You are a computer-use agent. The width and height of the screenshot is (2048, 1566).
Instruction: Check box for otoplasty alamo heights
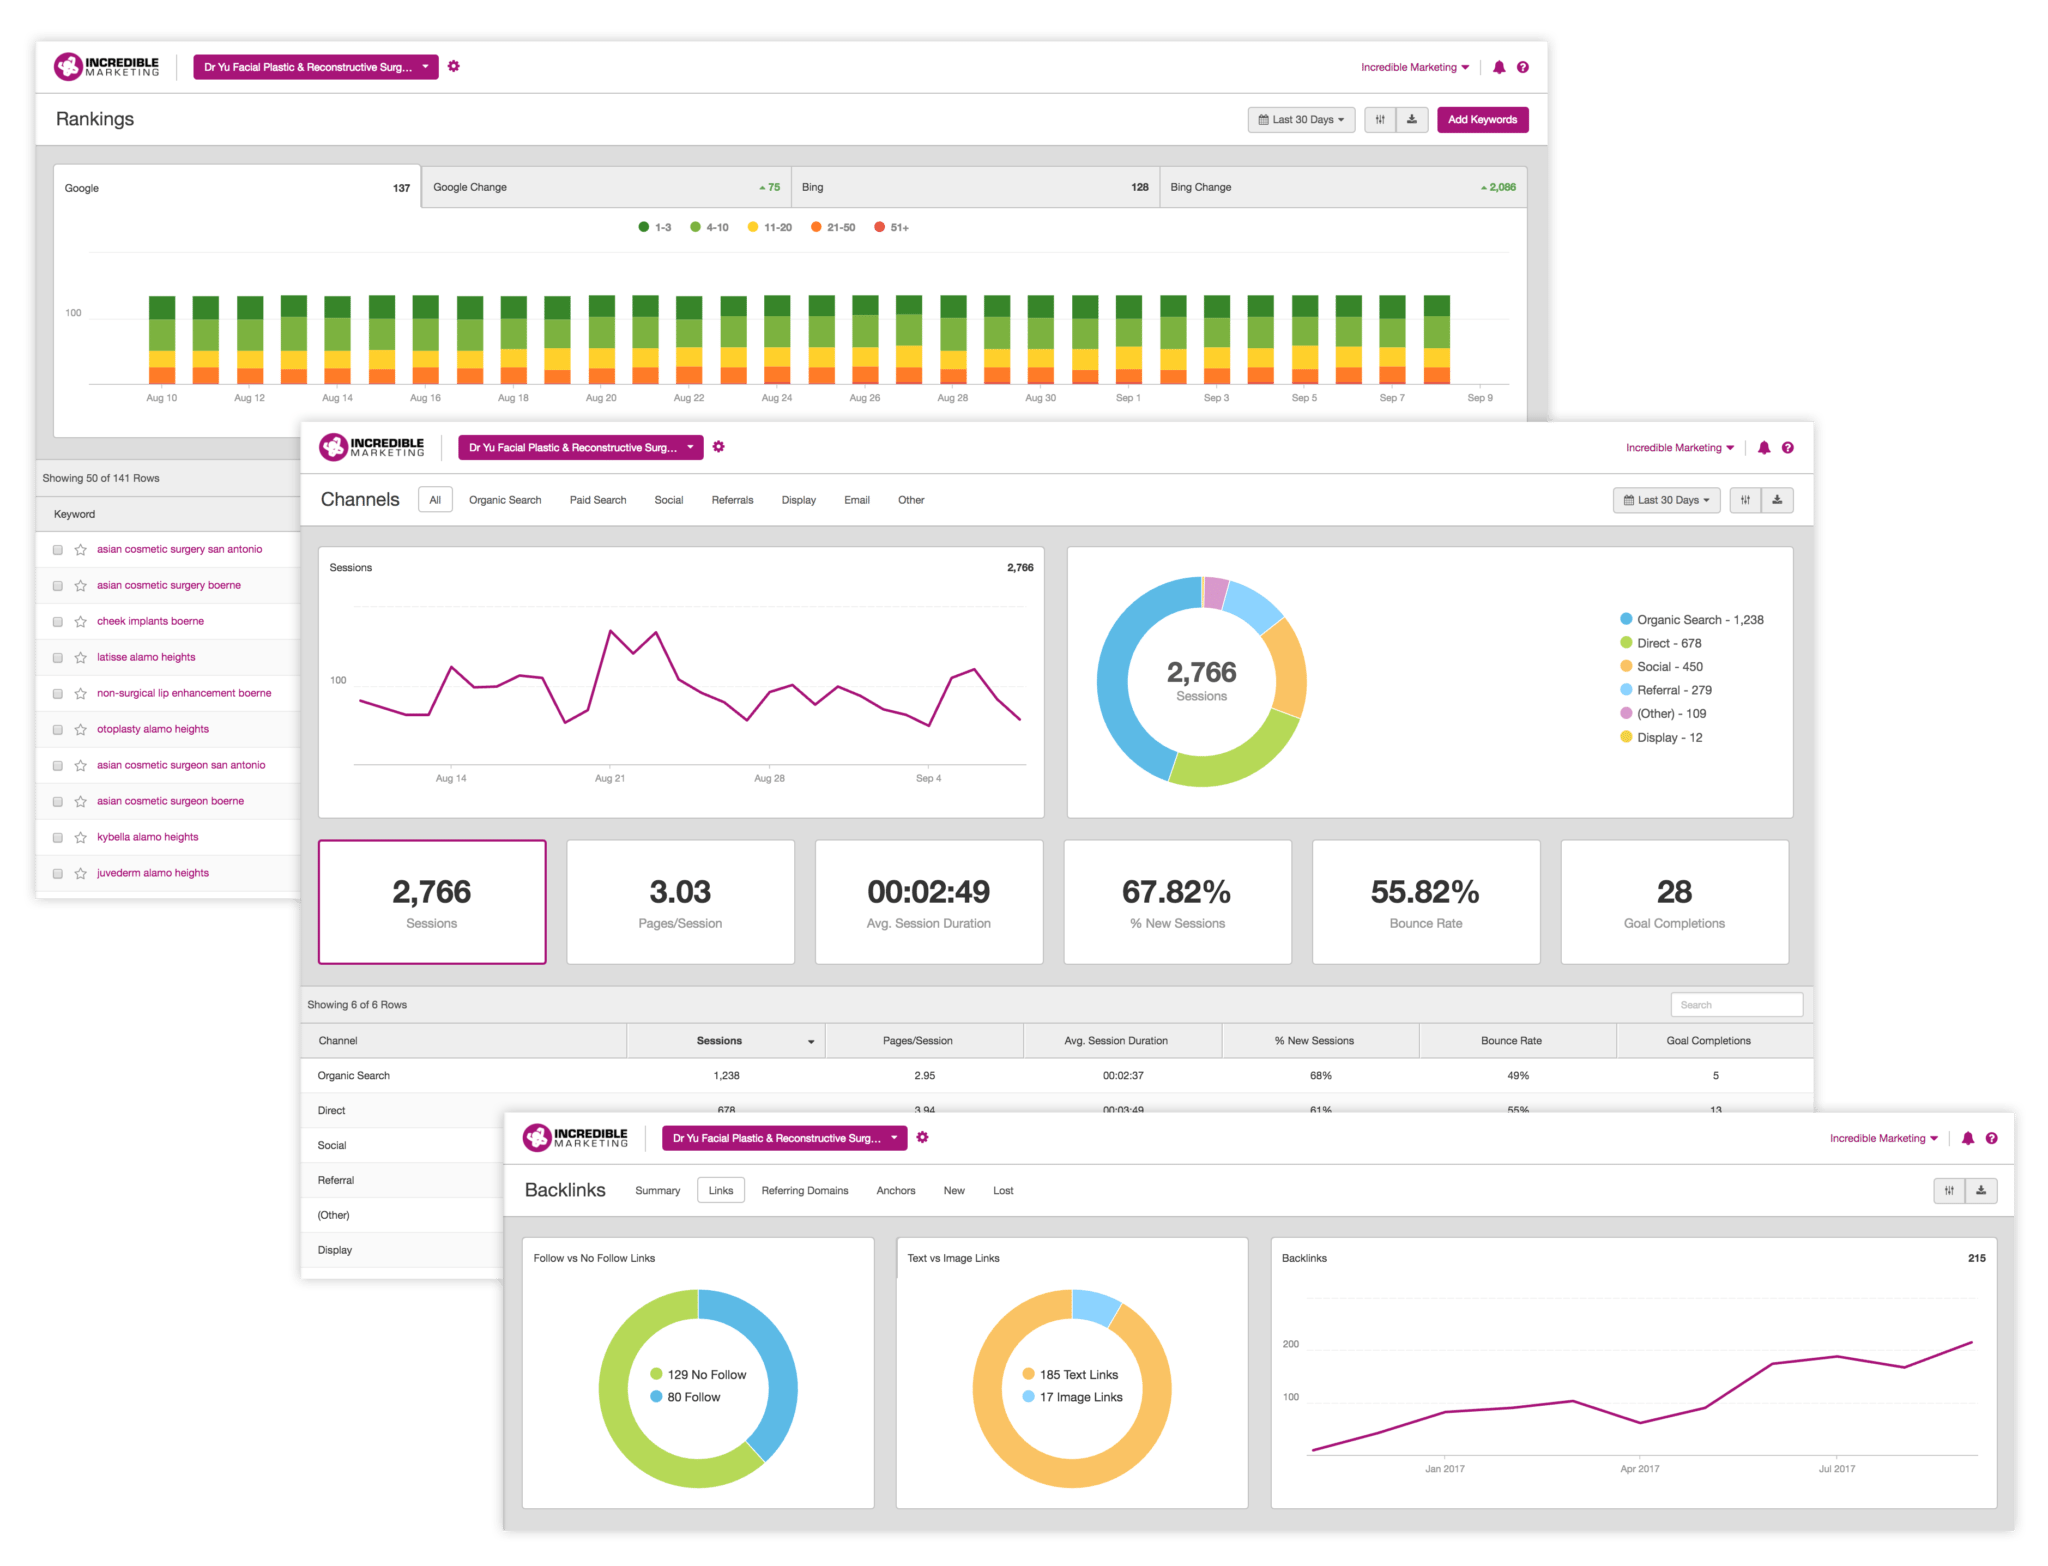pyautogui.click(x=58, y=730)
